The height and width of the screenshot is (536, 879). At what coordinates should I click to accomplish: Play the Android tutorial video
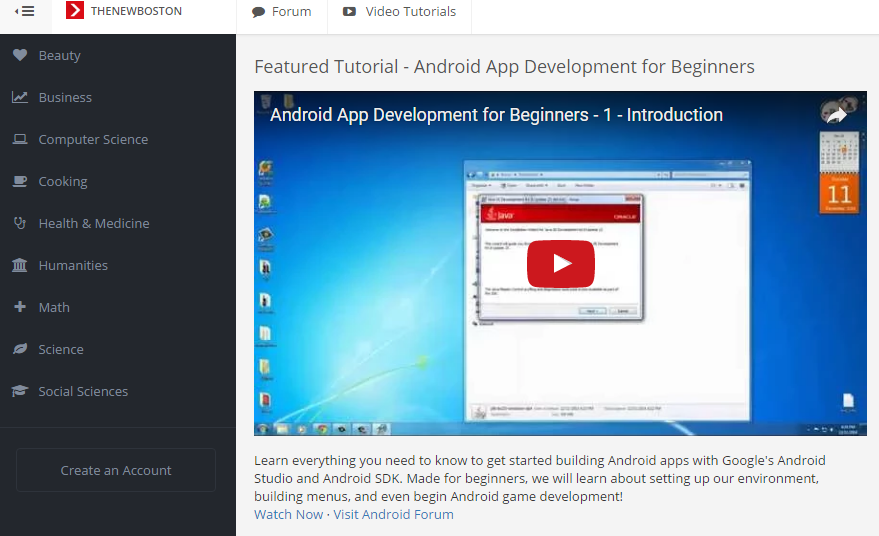561,264
